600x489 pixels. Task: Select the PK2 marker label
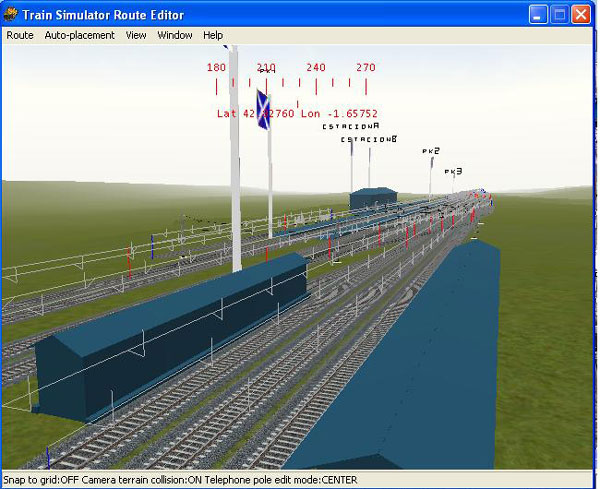431,151
